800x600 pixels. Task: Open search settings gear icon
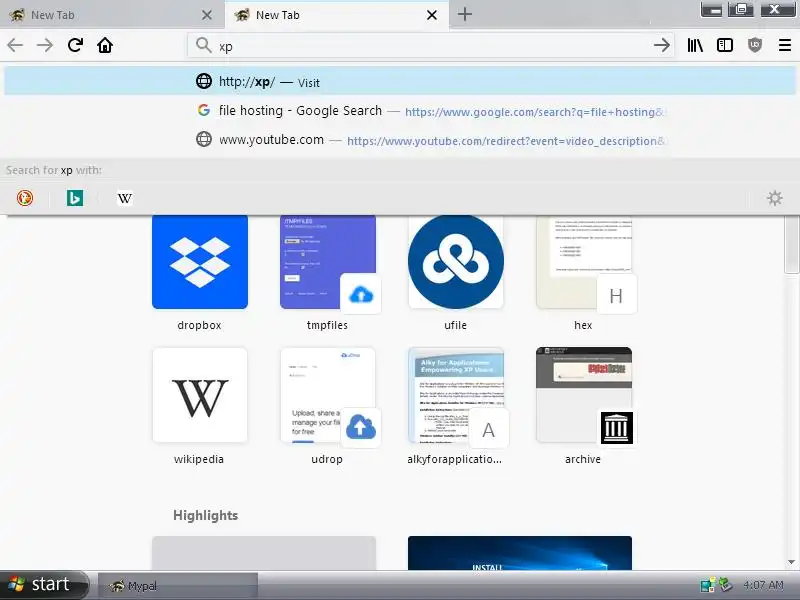pyautogui.click(x=774, y=198)
